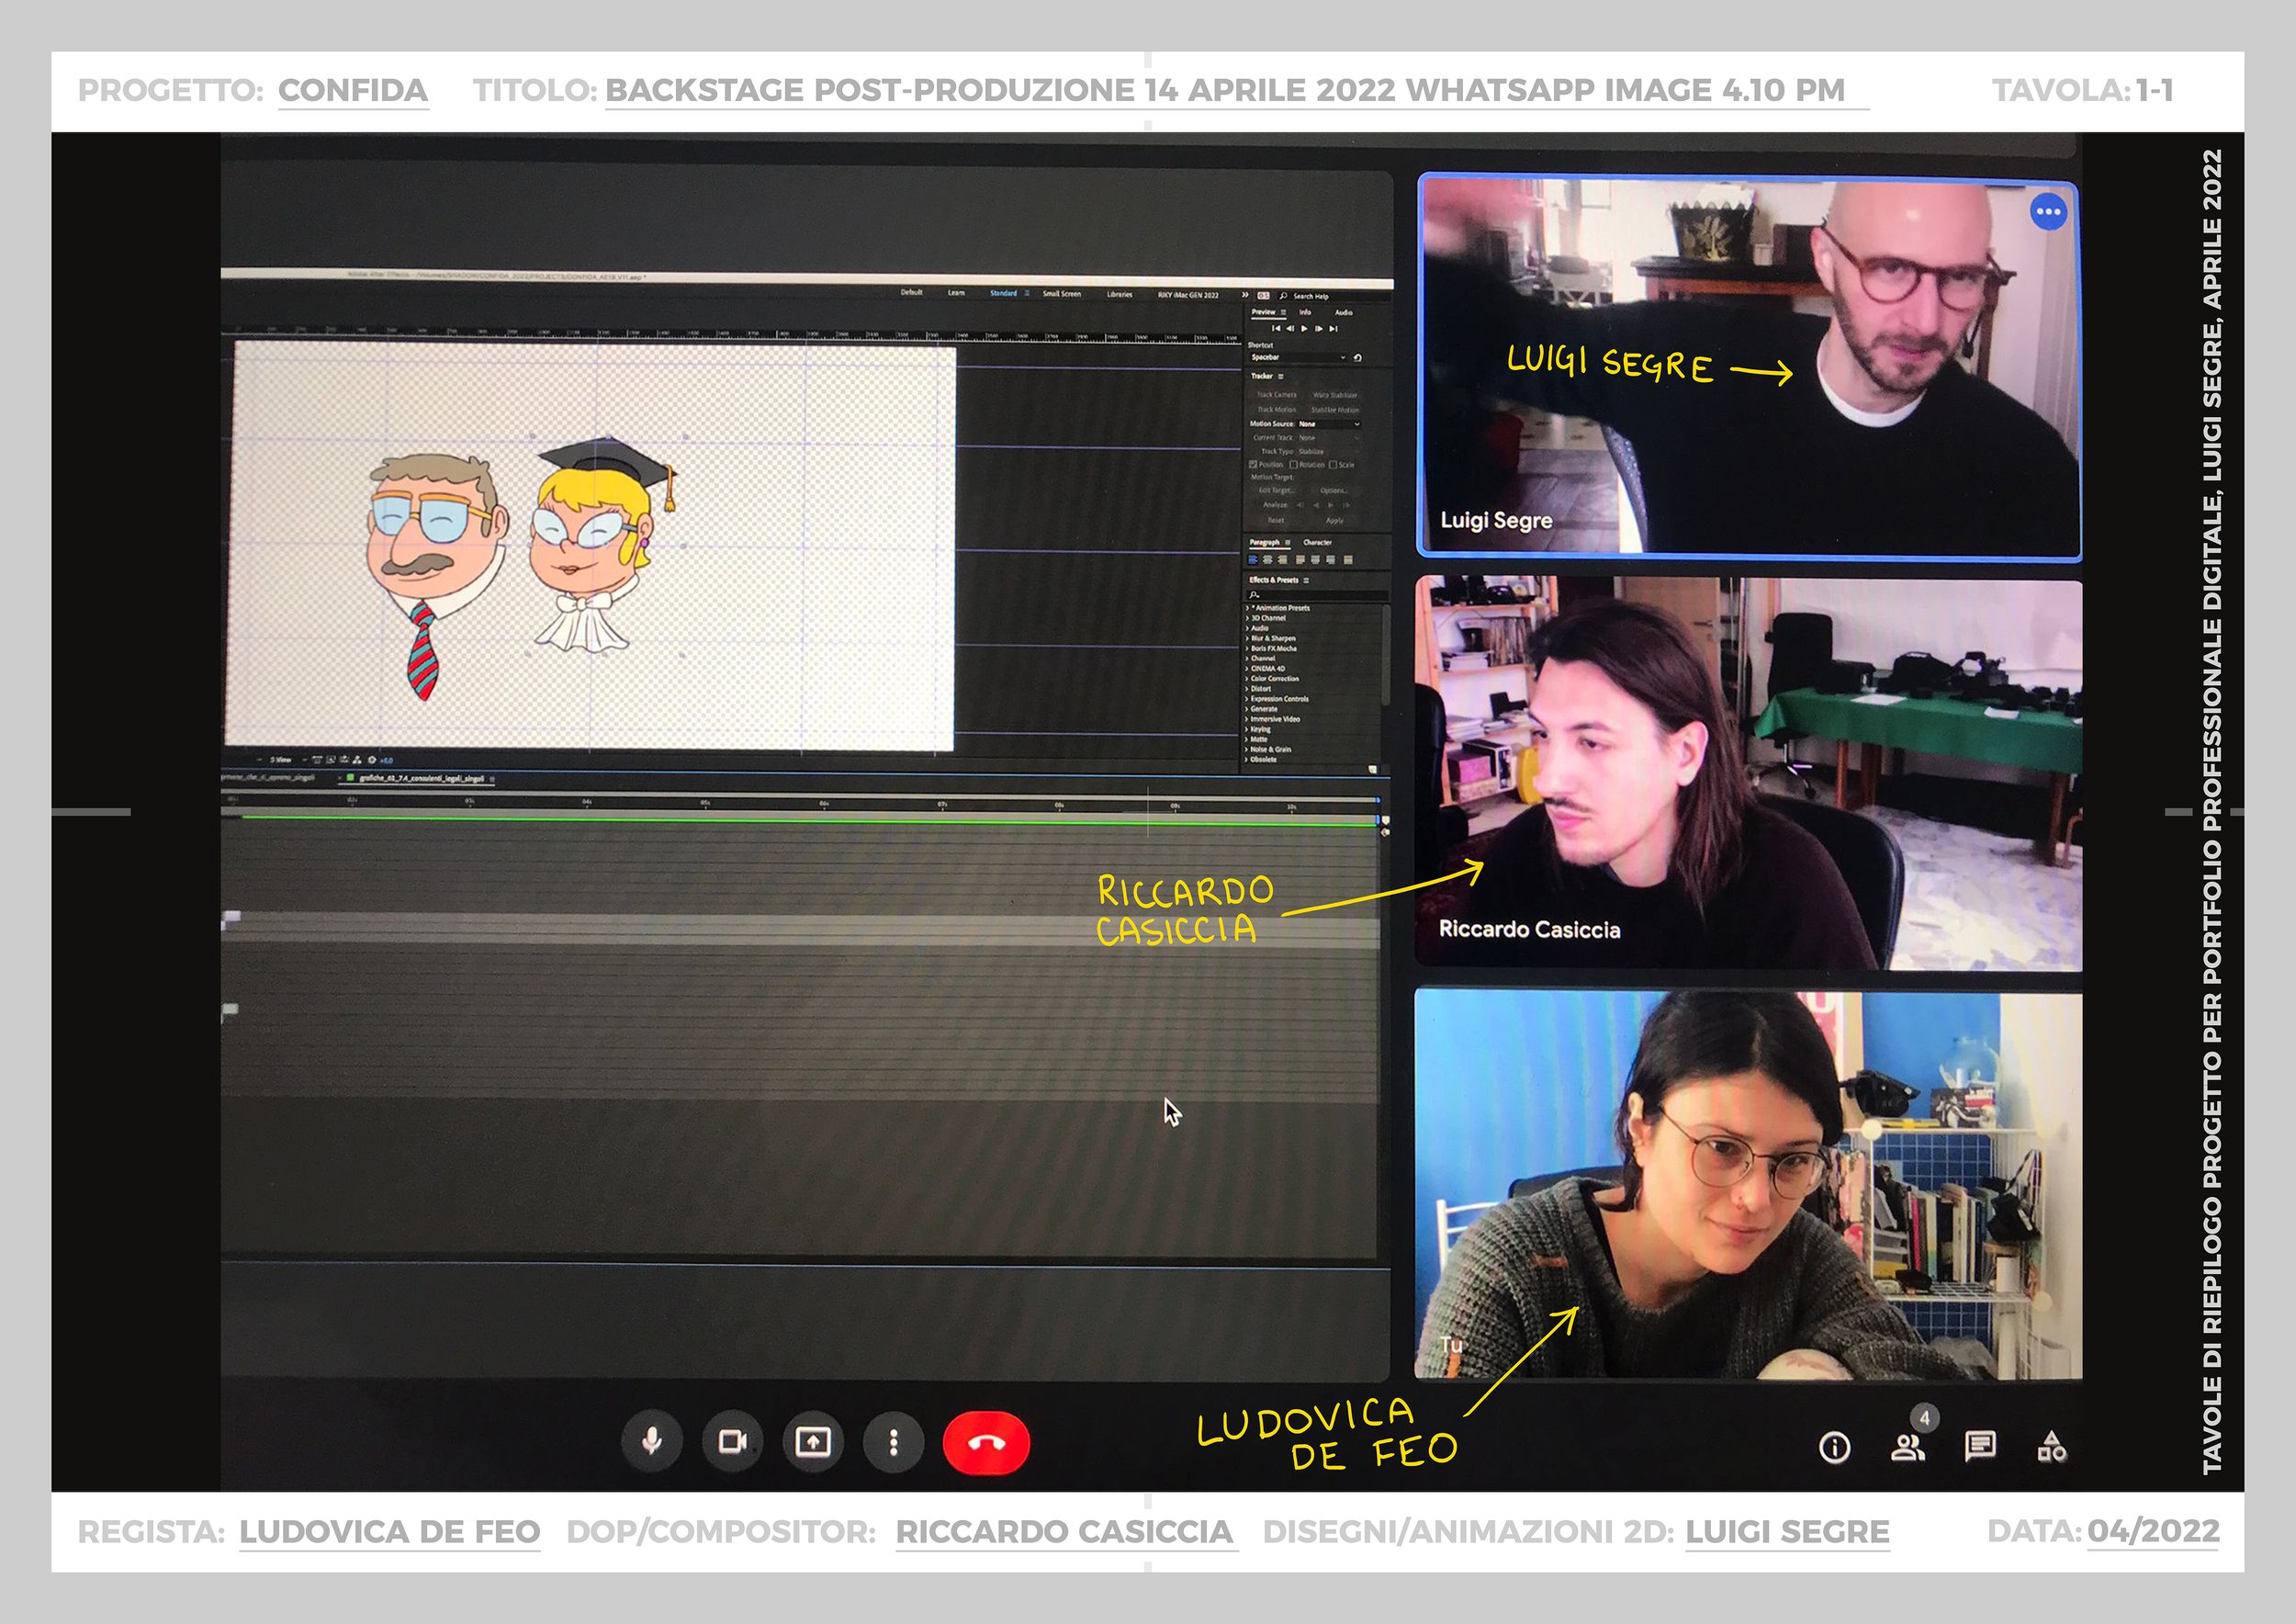Image resolution: width=2296 pixels, height=1624 pixels.
Task: Open the Meet activities icon
Action: [2052, 1446]
